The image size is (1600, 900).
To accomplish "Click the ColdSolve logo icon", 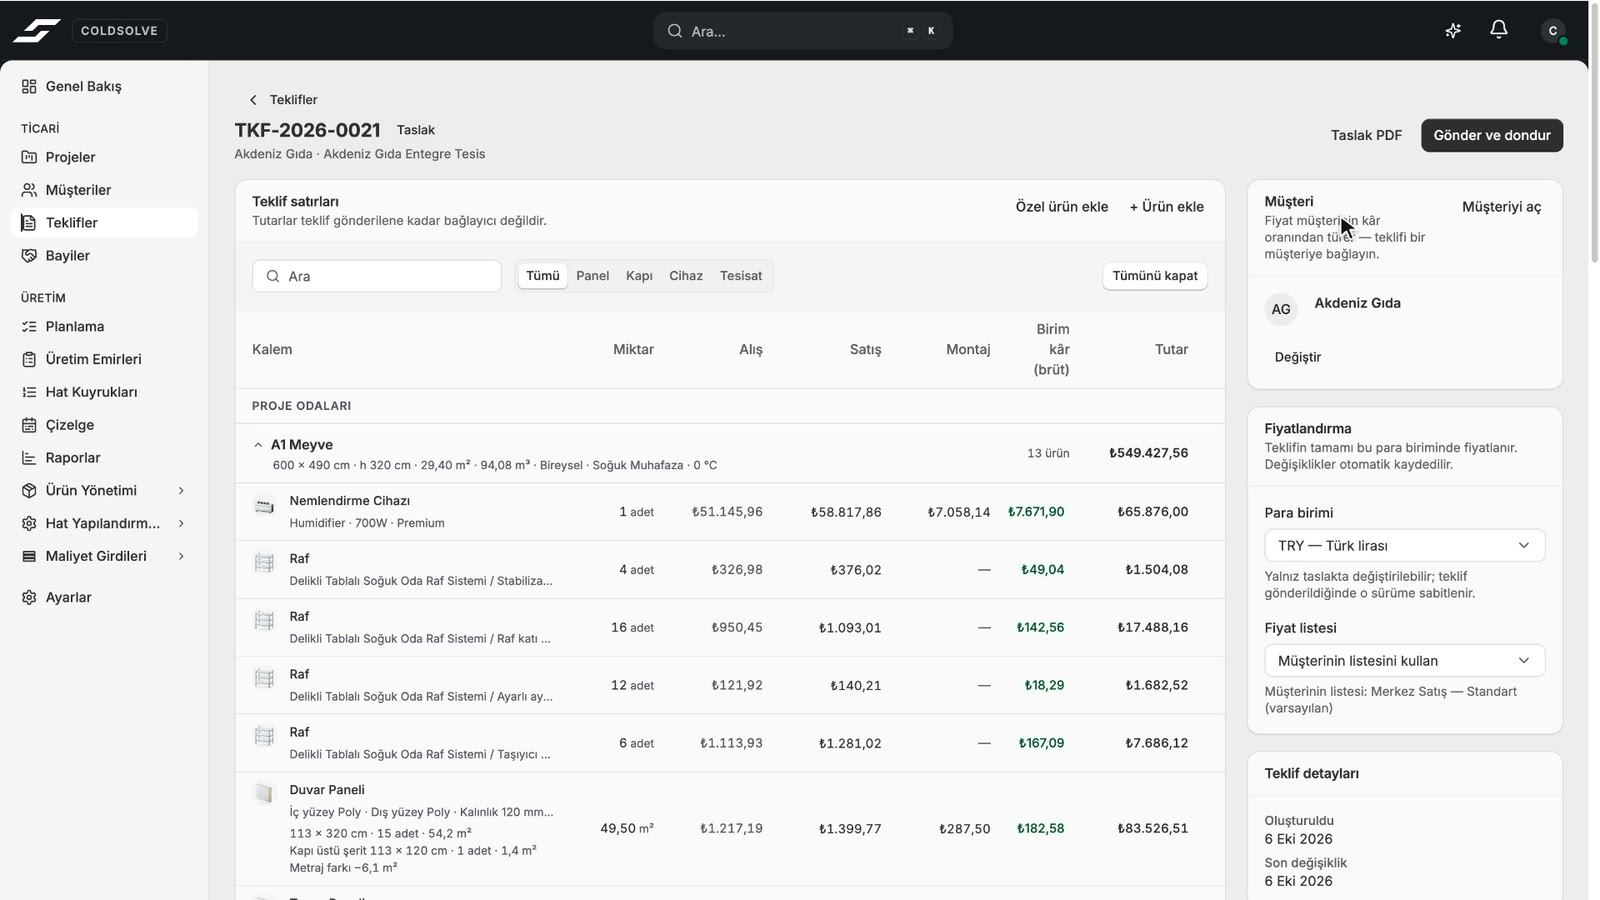I will tap(37, 31).
